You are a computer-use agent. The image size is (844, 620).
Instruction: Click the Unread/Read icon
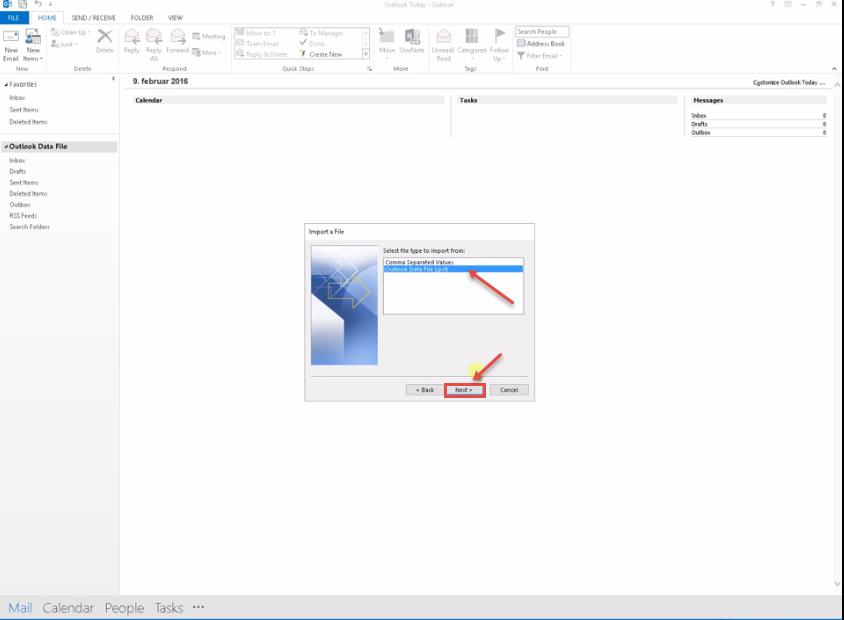443,37
